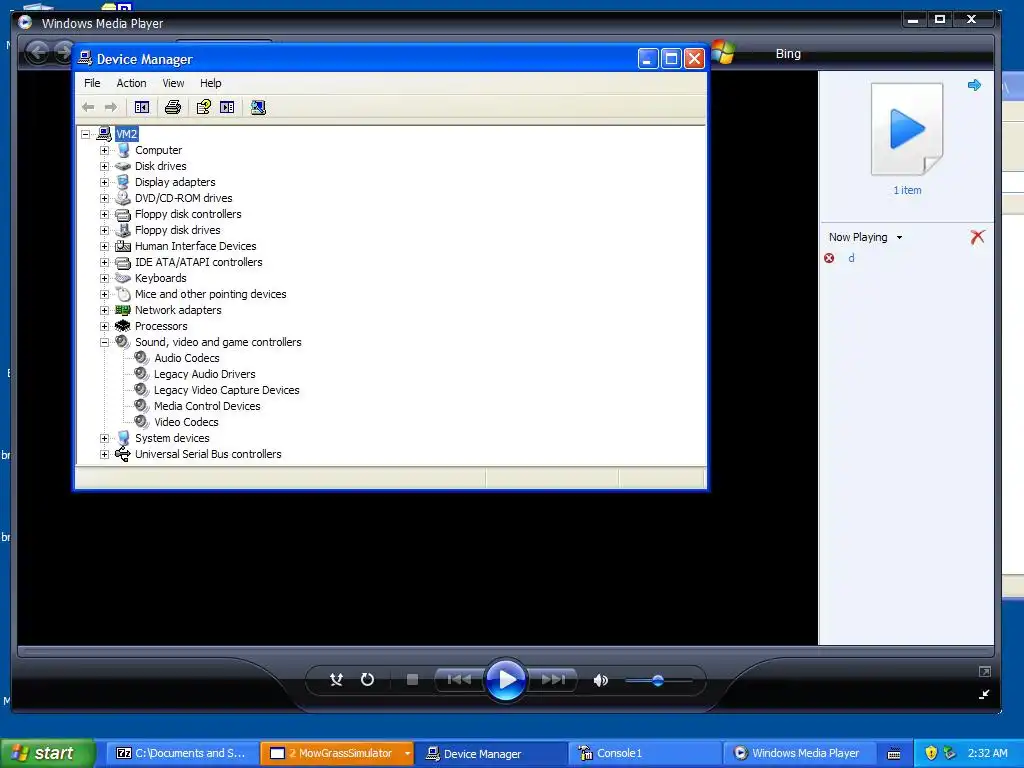Select the IDE ATA/ATAPI controllers icon
Screen dimensions: 1024x768
point(123,263)
